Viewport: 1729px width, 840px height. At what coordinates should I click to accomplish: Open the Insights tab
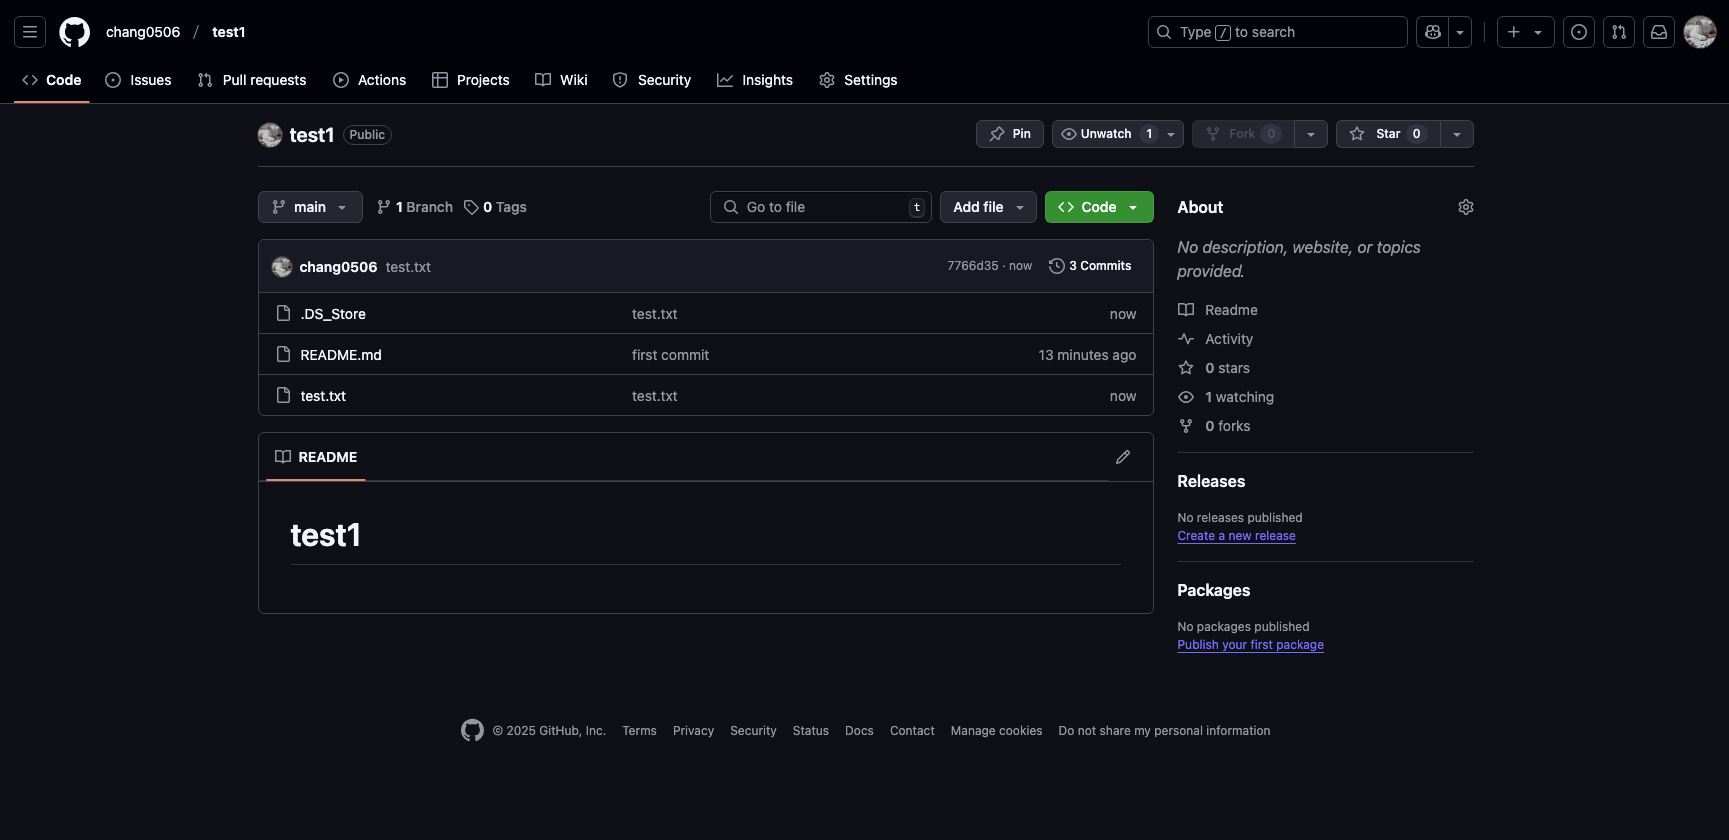[x=755, y=80]
